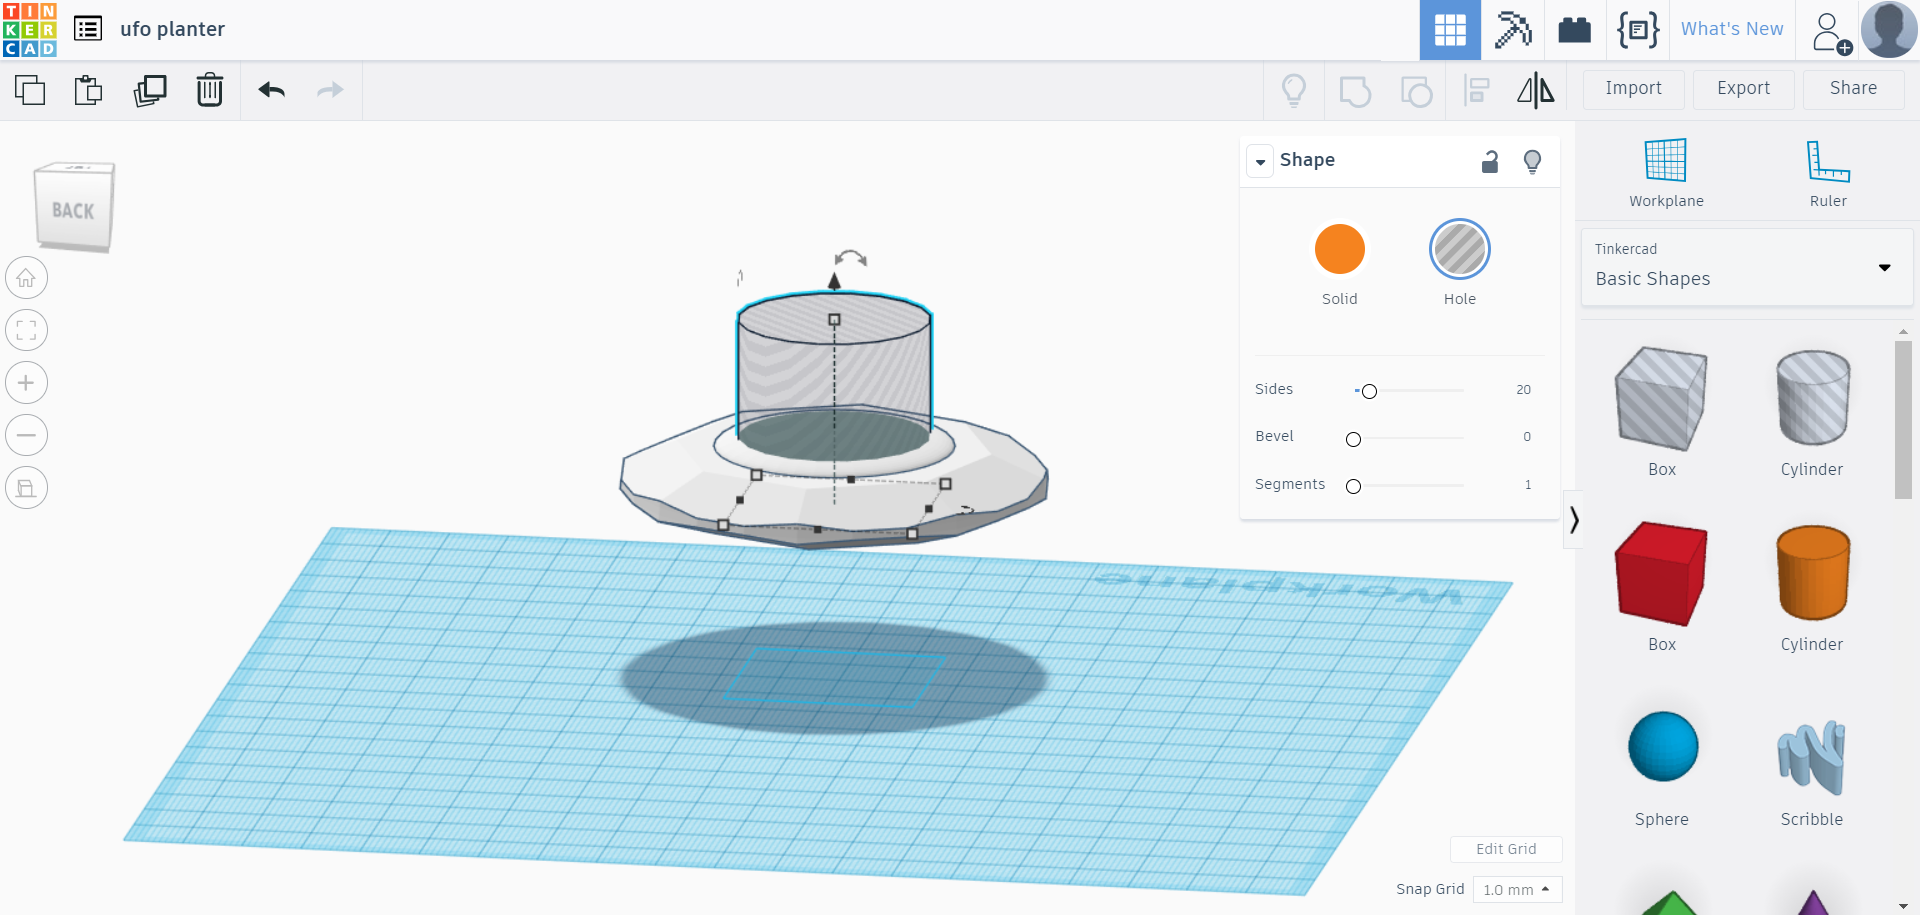Click the invite people icon
The width and height of the screenshot is (1920, 915).
tap(1830, 33)
